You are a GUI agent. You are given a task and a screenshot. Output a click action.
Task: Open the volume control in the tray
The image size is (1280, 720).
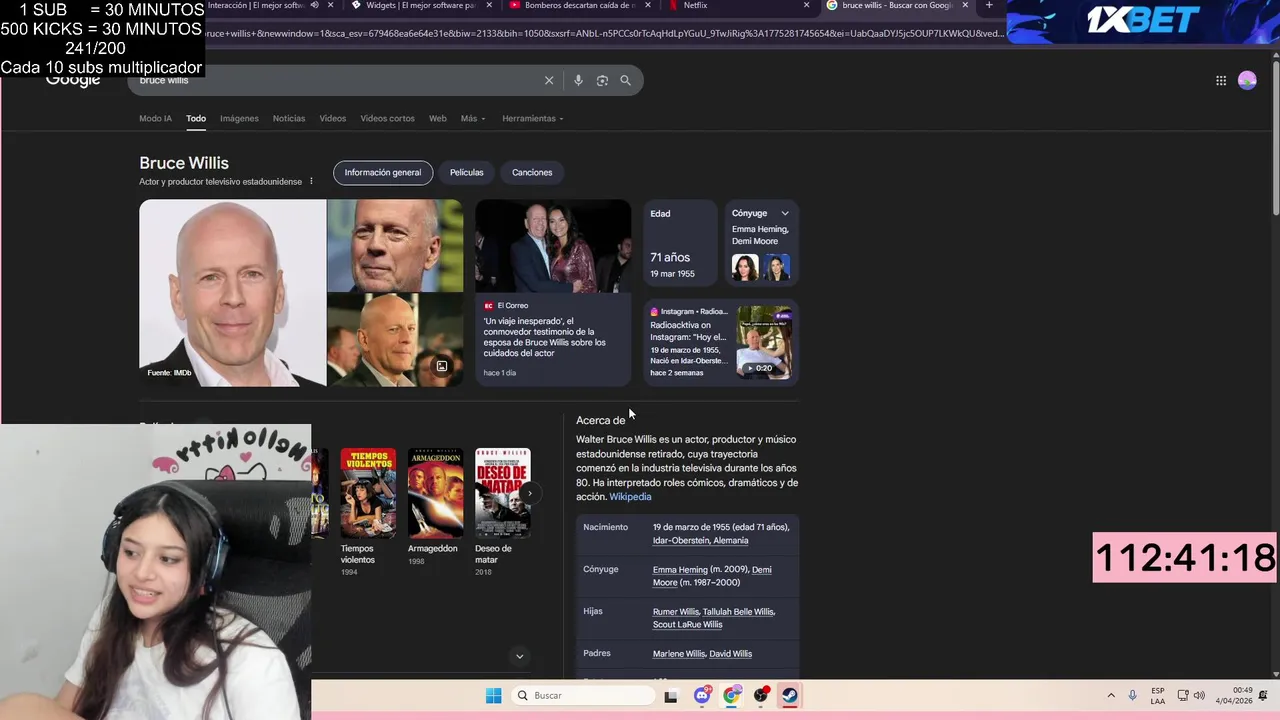click(x=1199, y=695)
